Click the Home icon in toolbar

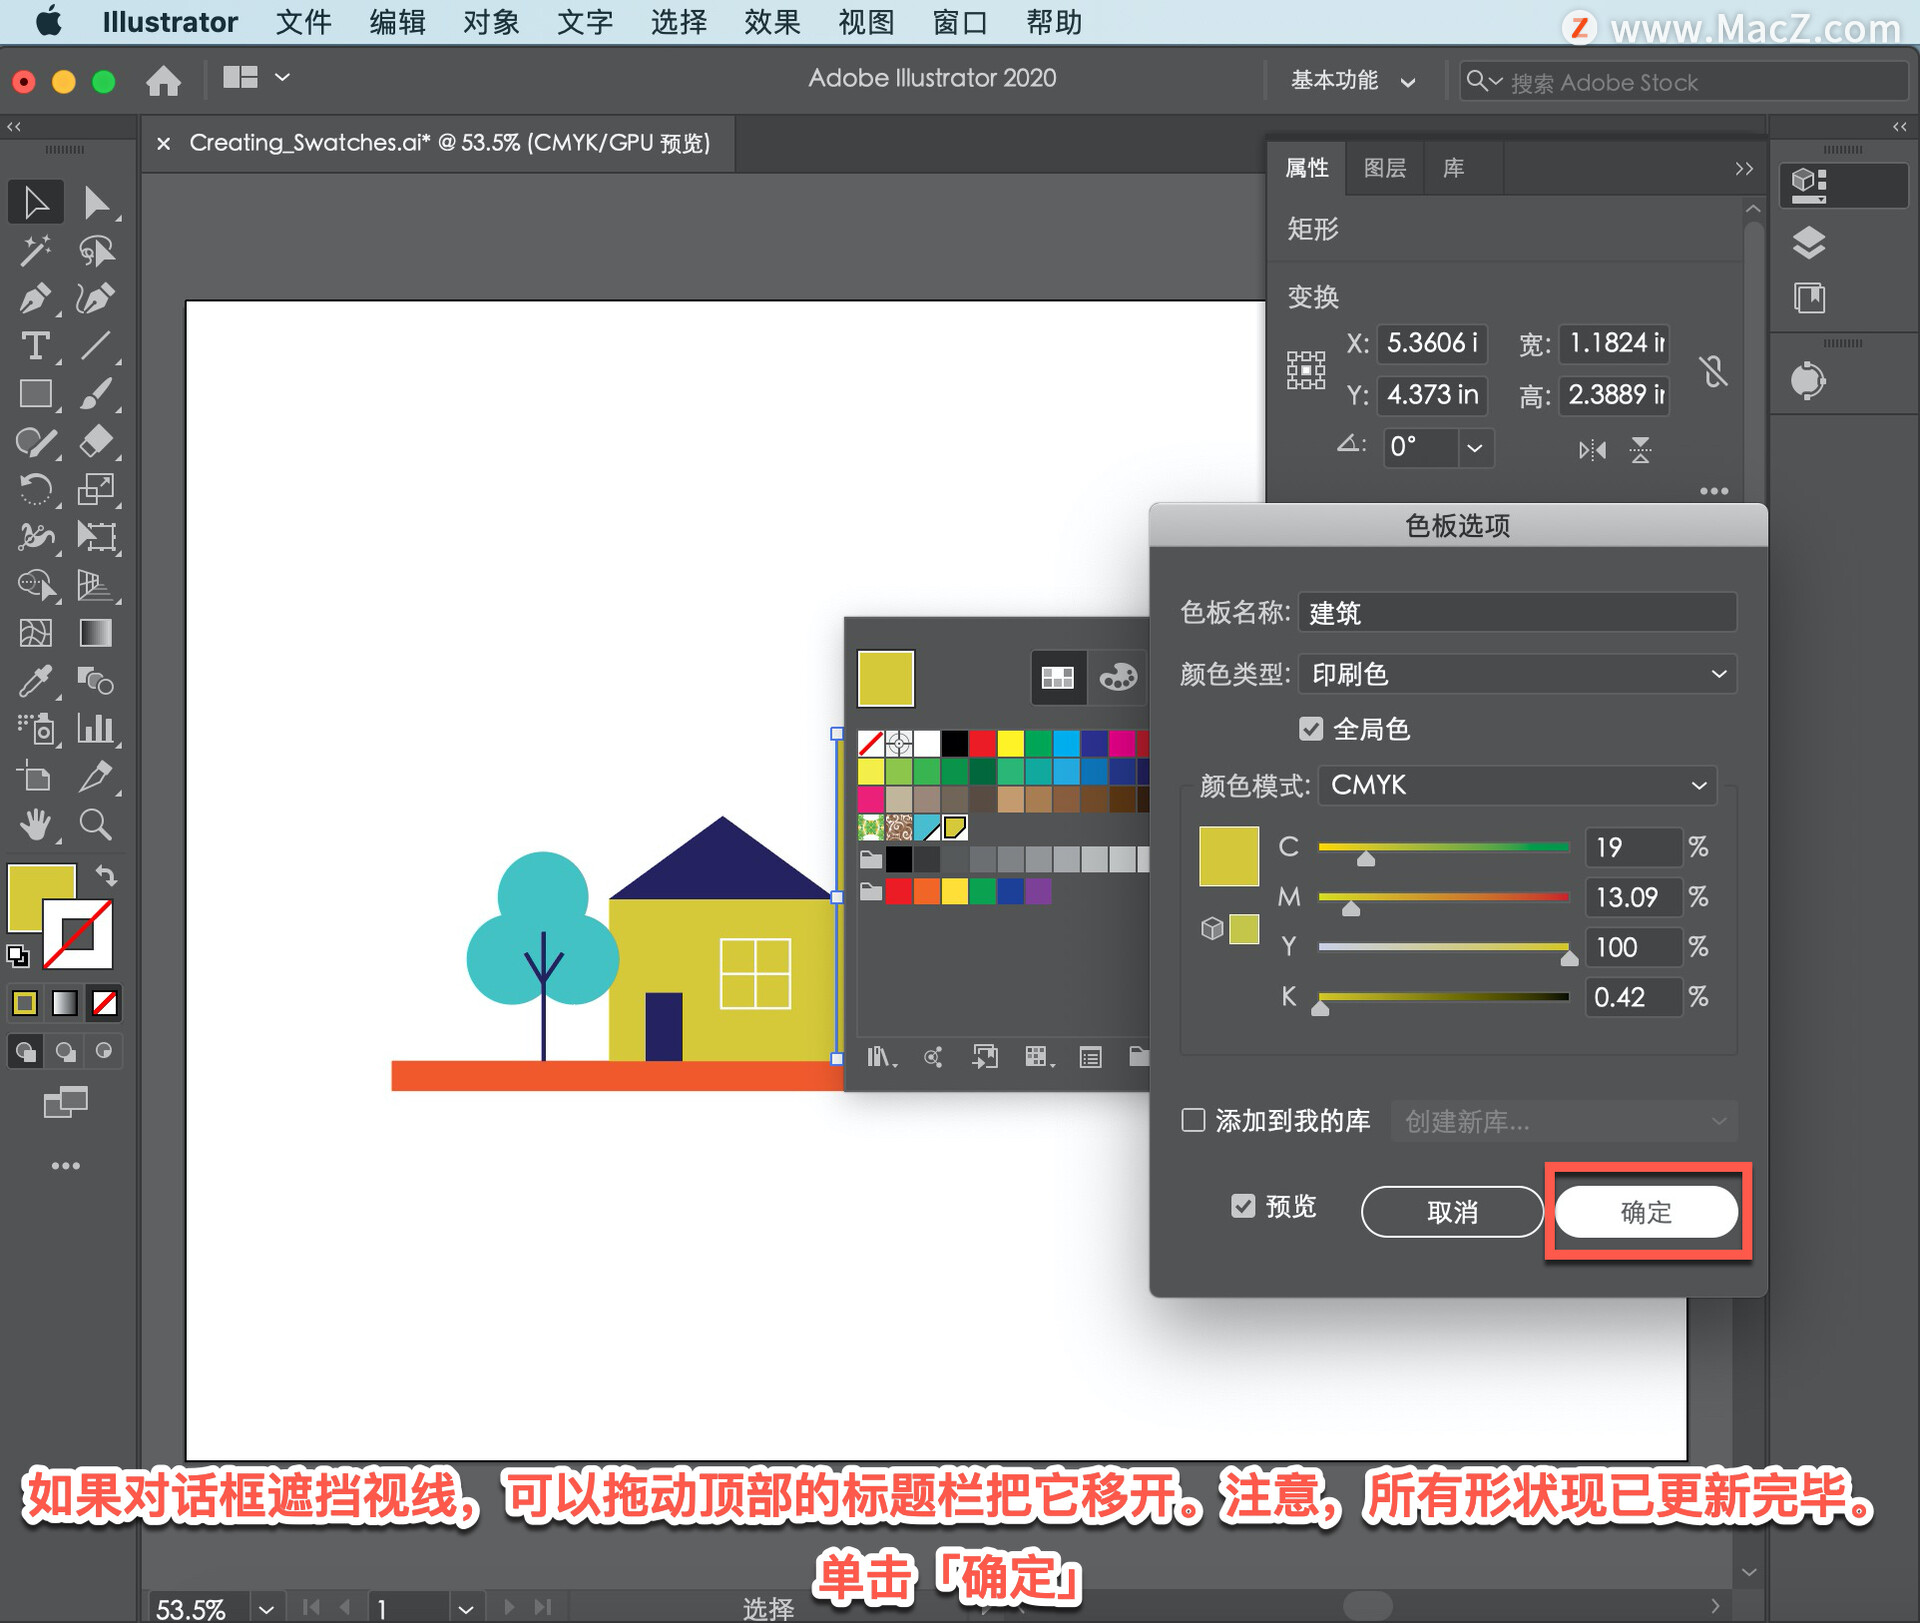(x=163, y=80)
